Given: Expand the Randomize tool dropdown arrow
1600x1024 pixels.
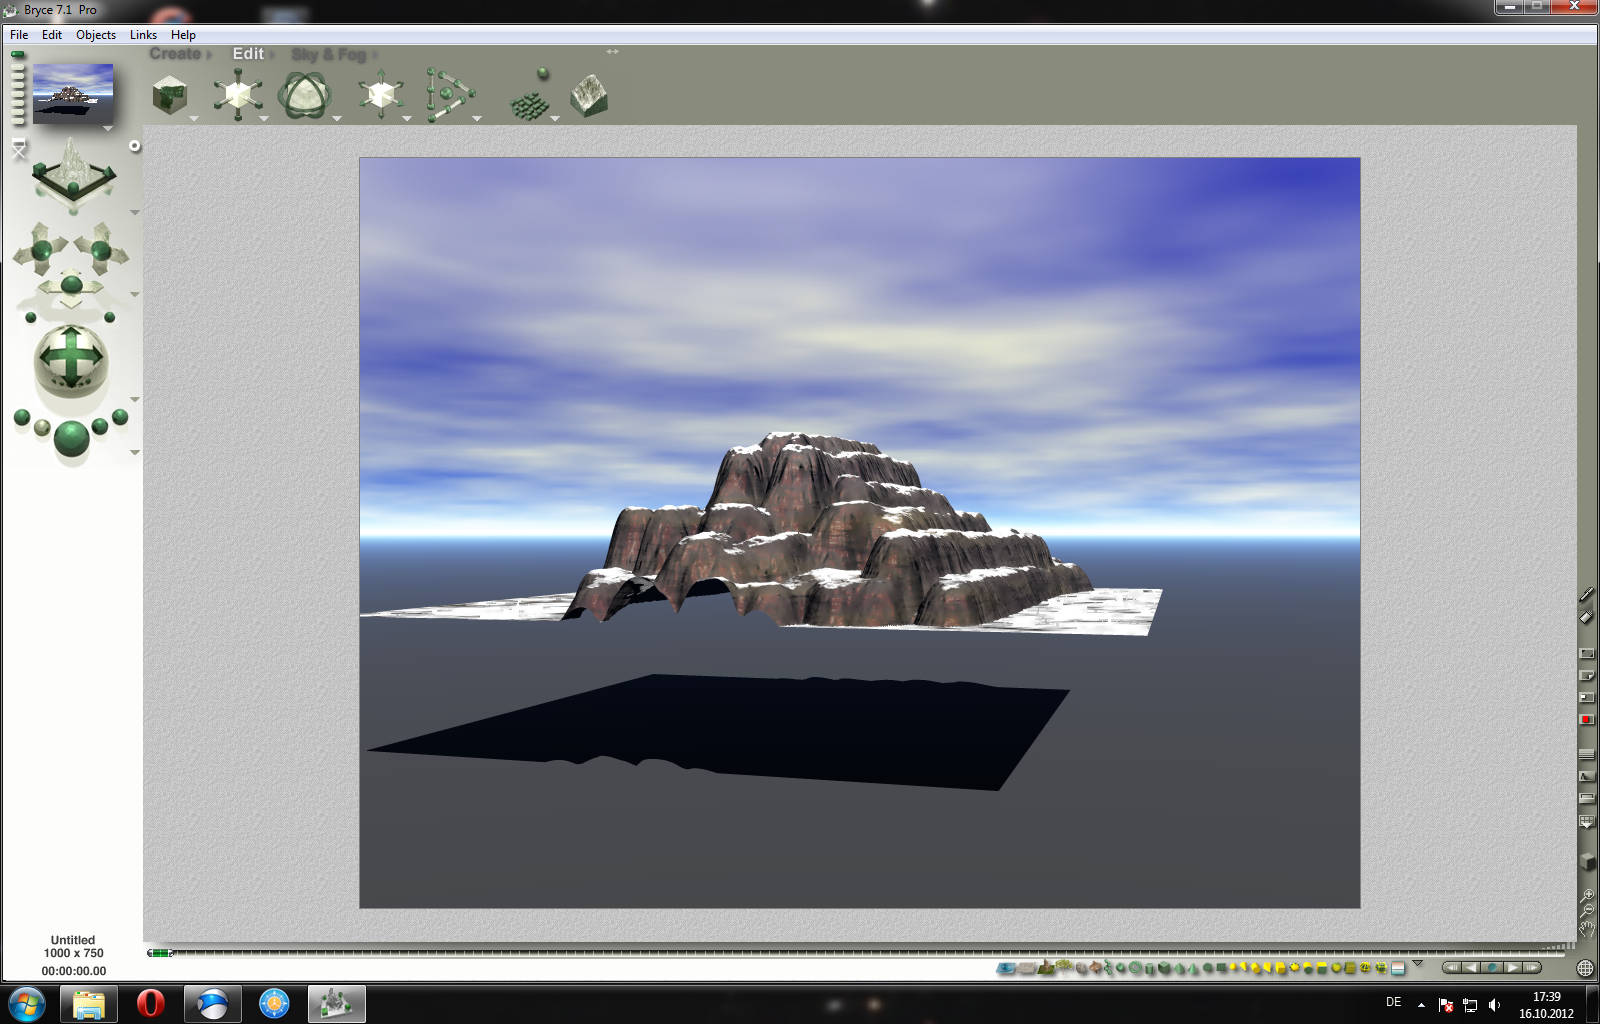Looking at the screenshot, I should click(555, 119).
